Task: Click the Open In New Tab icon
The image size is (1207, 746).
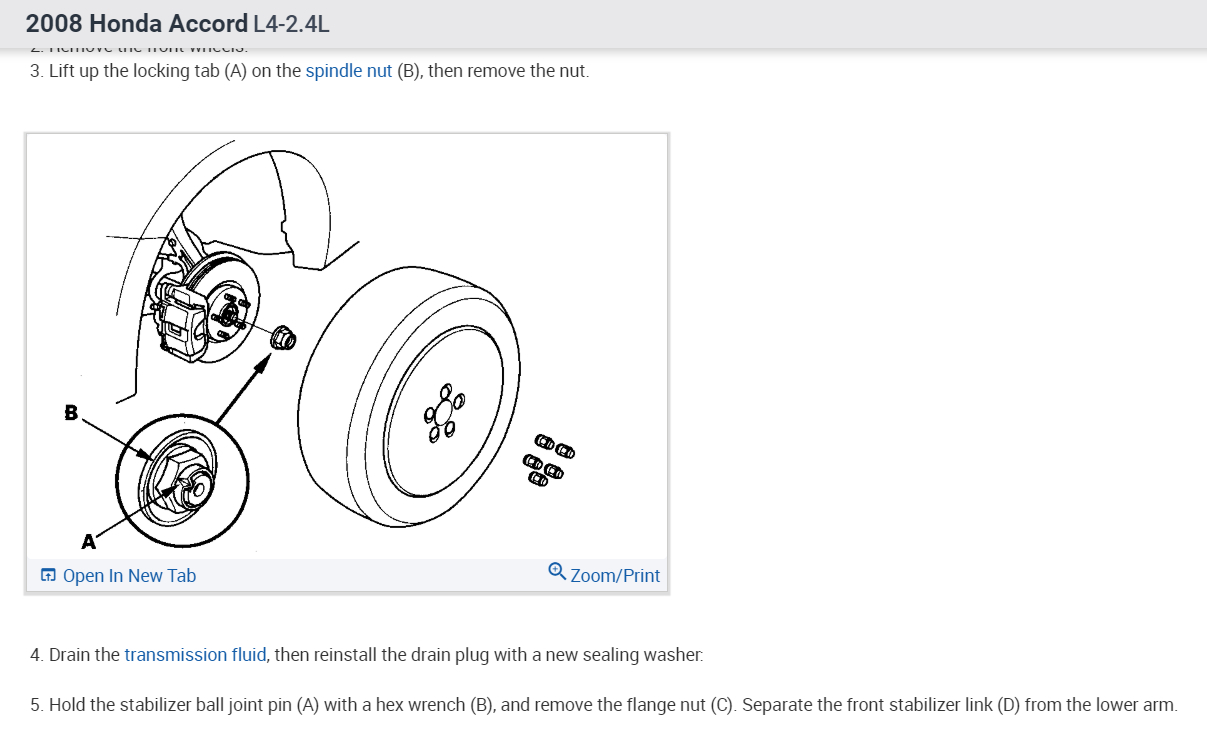Action: (48, 575)
